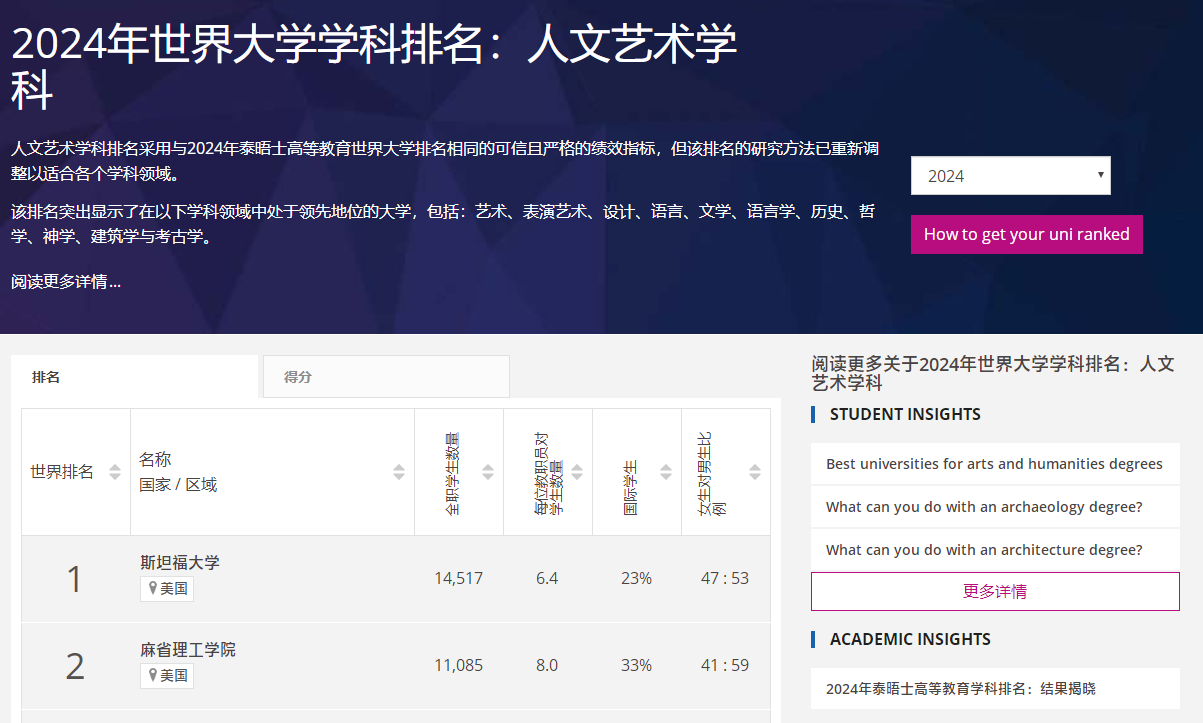Open 2024年泰晤士高等教育学科排名：结果揭晓 article
This screenshot has width=1203, height=723.
tap(960, 689)
